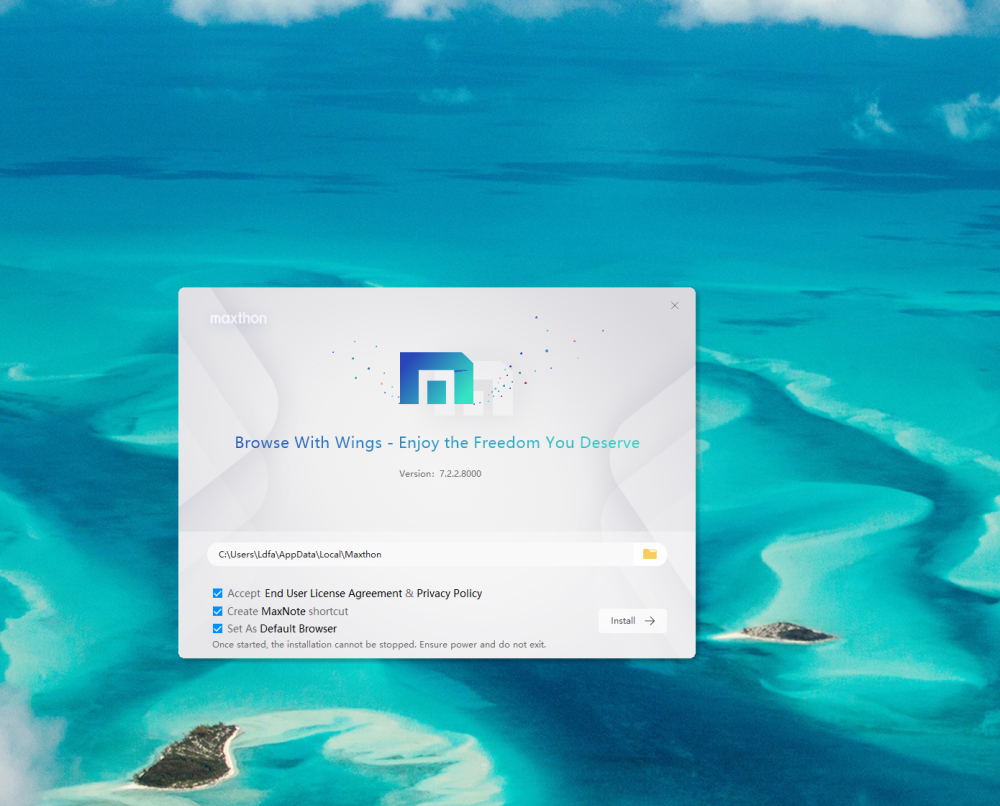Click the Version 7.2.2.8000 text

pyautogui.click(x=440, y=474)
